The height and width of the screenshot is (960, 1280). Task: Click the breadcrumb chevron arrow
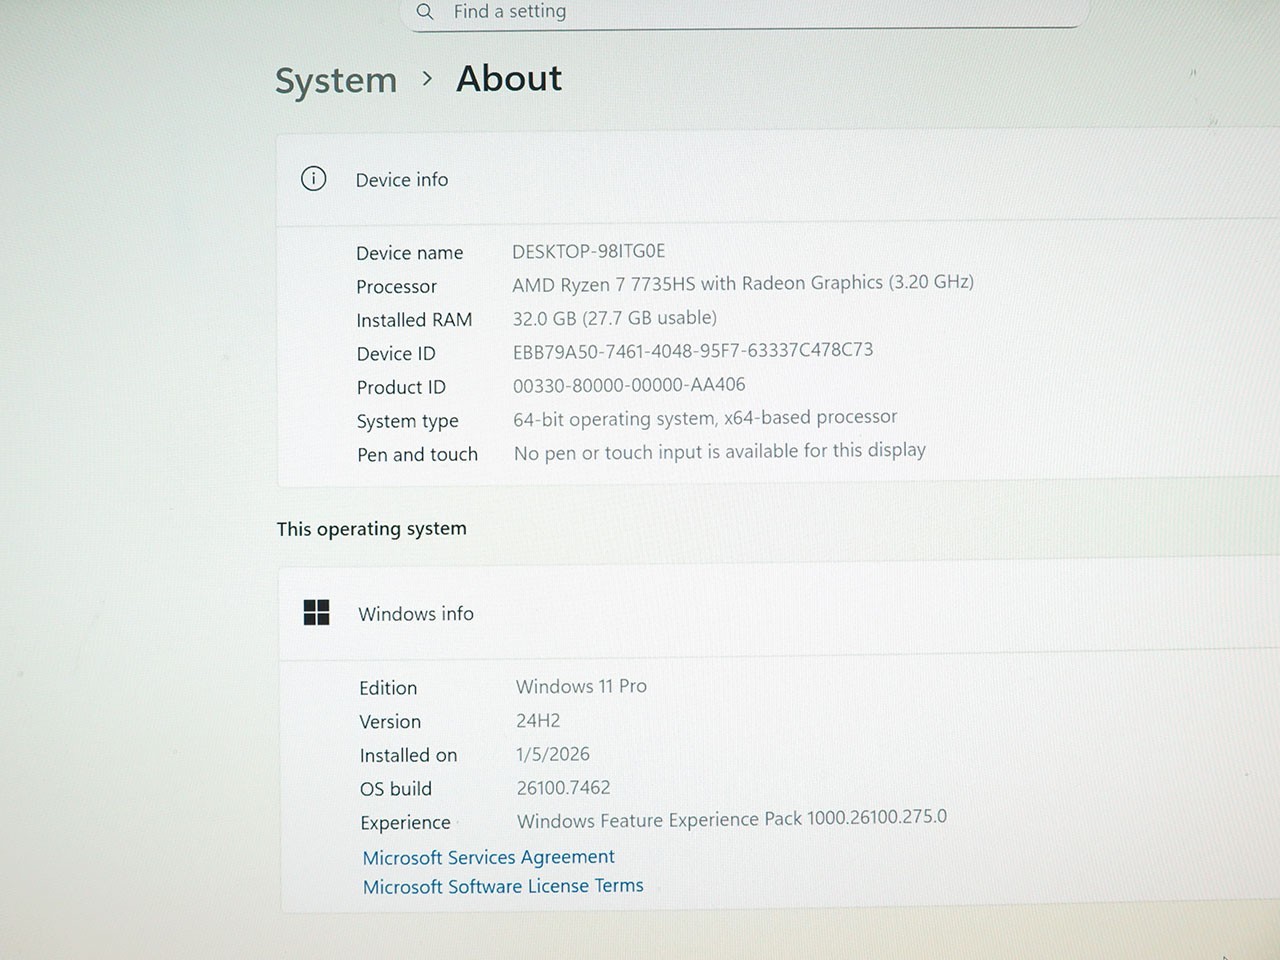point(427,79)
